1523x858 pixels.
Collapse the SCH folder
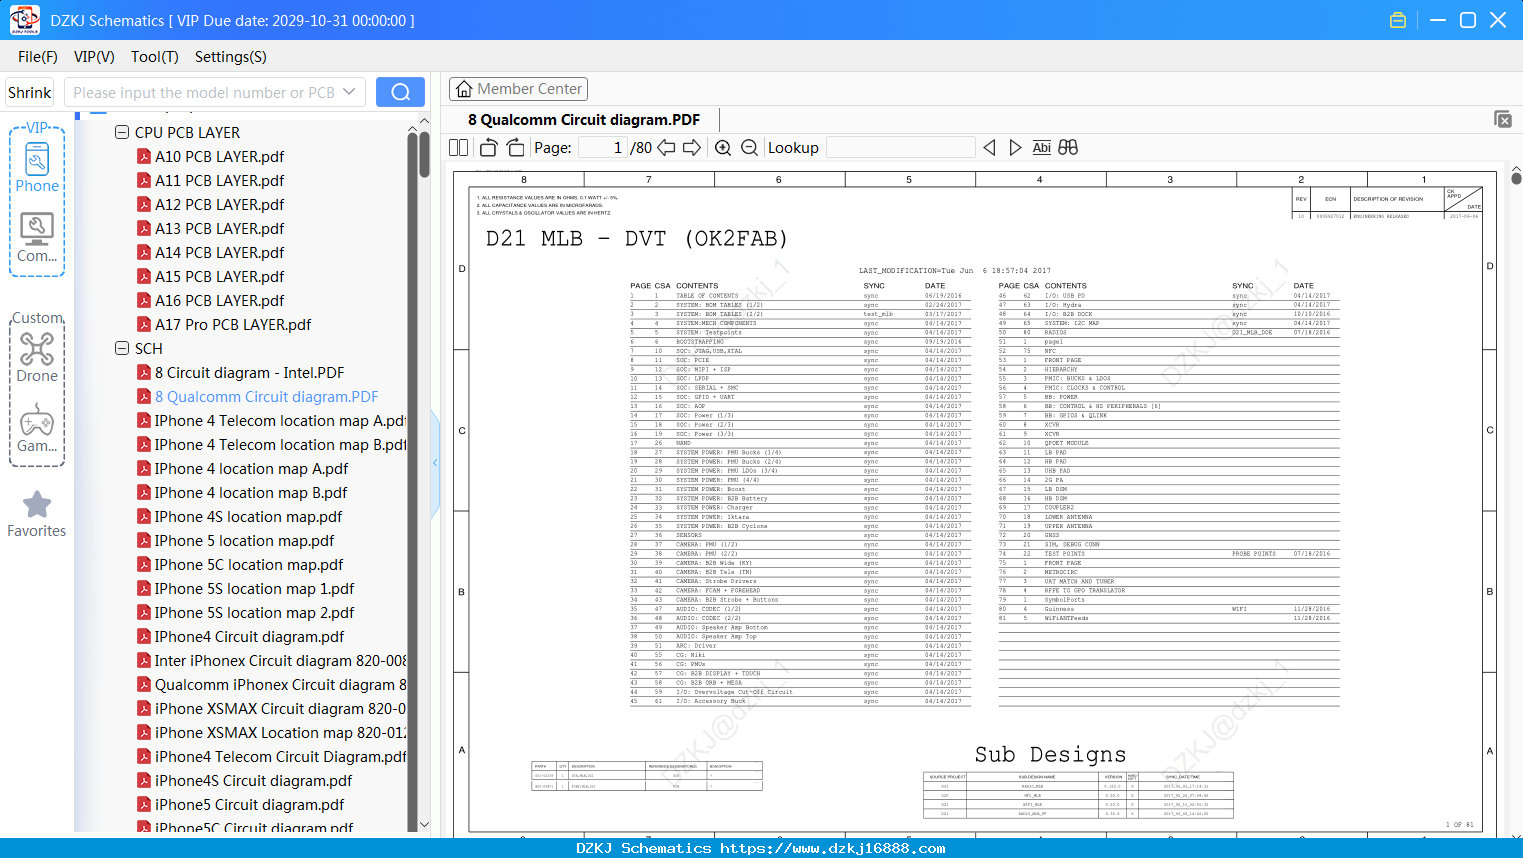click(122, 348)
